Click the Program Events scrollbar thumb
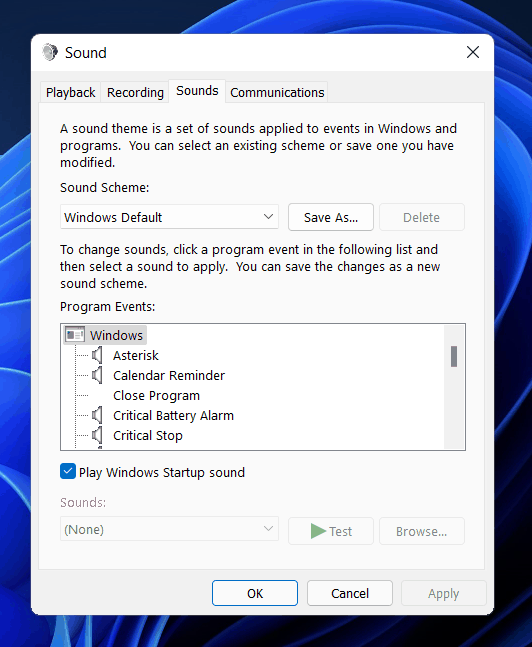This screenshot has height=647, width=532. click(x=454, y=357)
